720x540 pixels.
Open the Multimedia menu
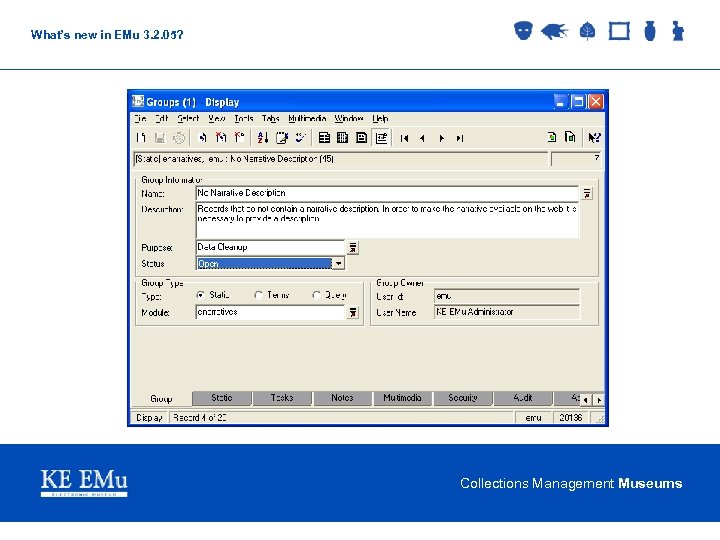point(307,118)
